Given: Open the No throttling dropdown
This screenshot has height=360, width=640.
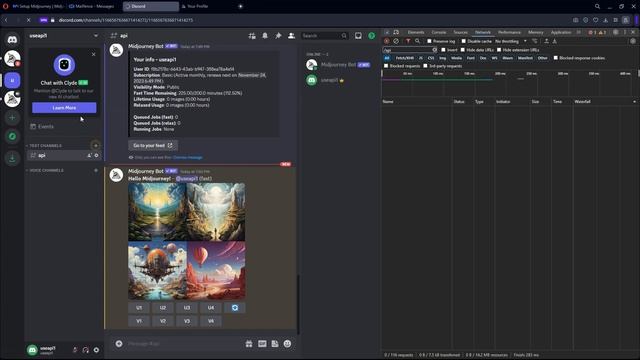Looking at the screenshot, I should [x=511, y=41].
